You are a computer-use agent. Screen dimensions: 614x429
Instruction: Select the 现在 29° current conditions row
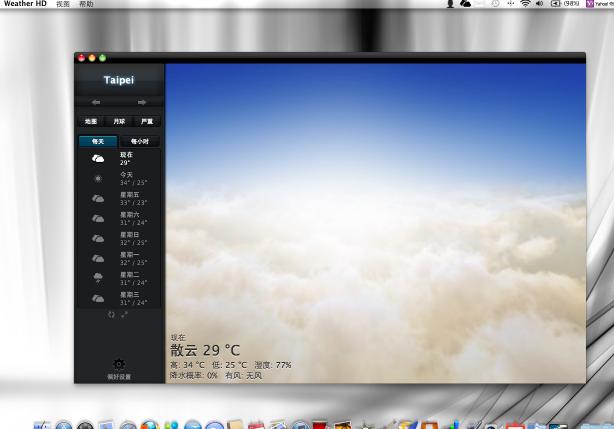[x=119, y=158]
